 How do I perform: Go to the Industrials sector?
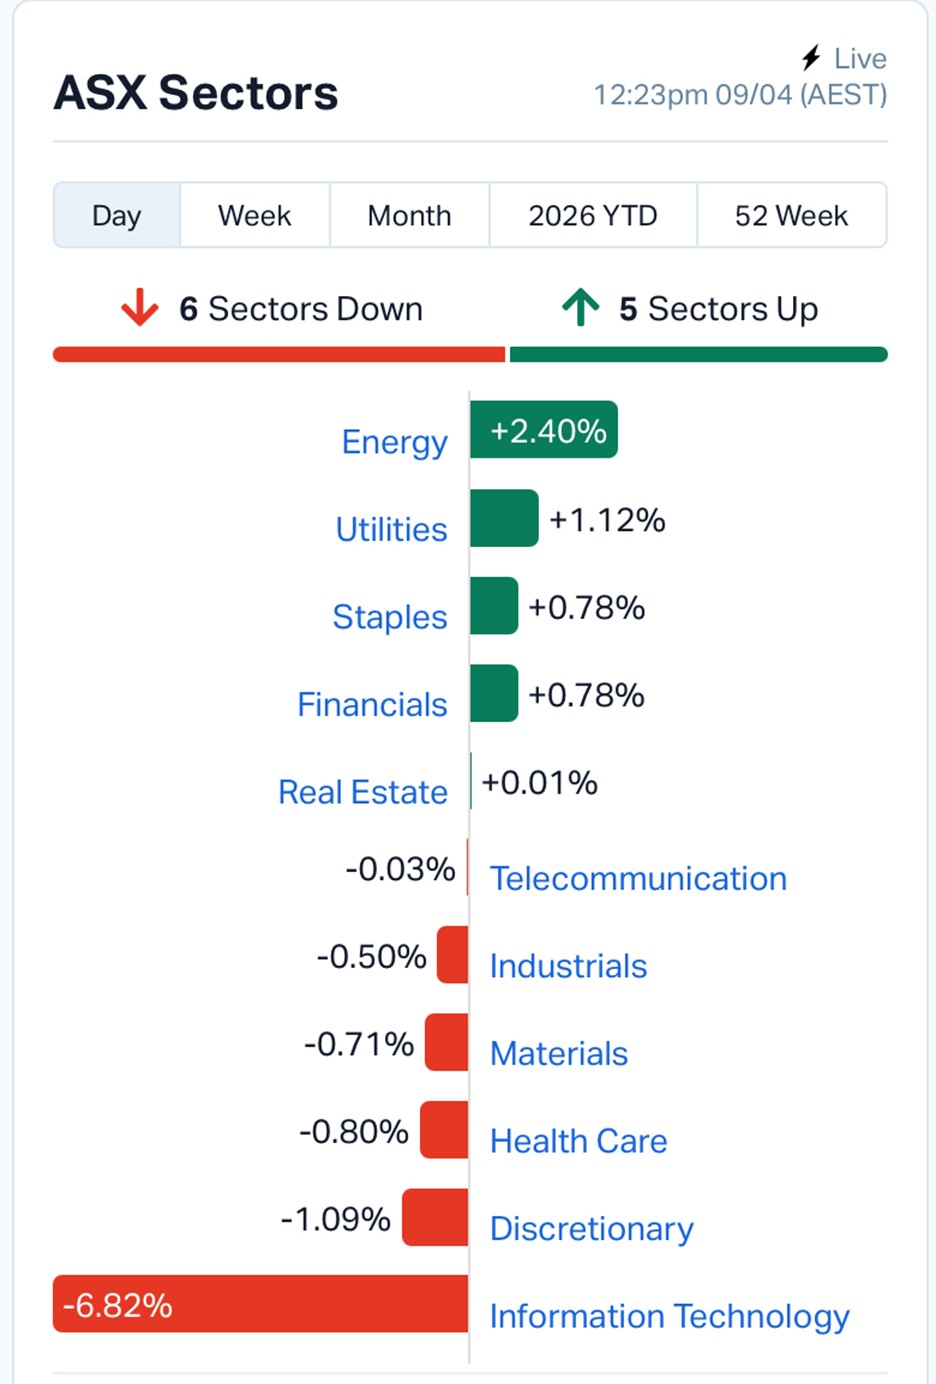[x=568, y=966]
